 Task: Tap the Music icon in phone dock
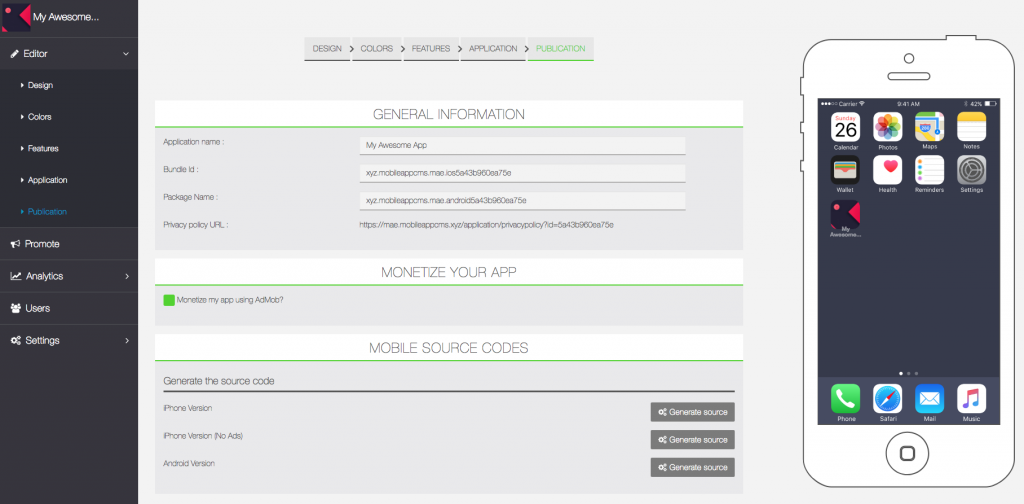coord(971,399)
